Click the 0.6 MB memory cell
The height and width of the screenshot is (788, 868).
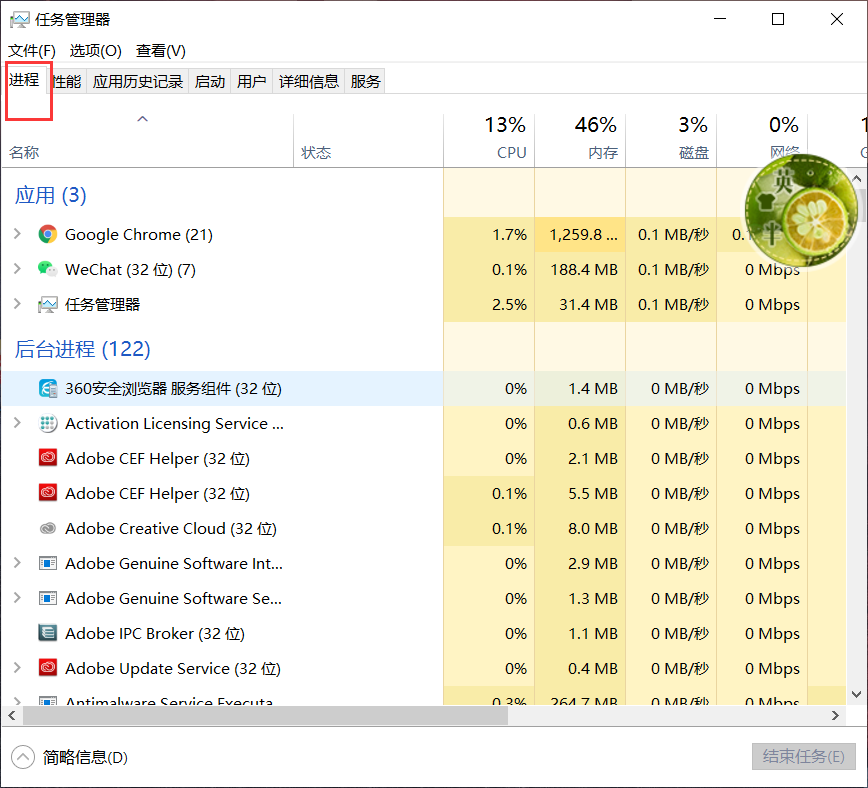pos(580,424)
